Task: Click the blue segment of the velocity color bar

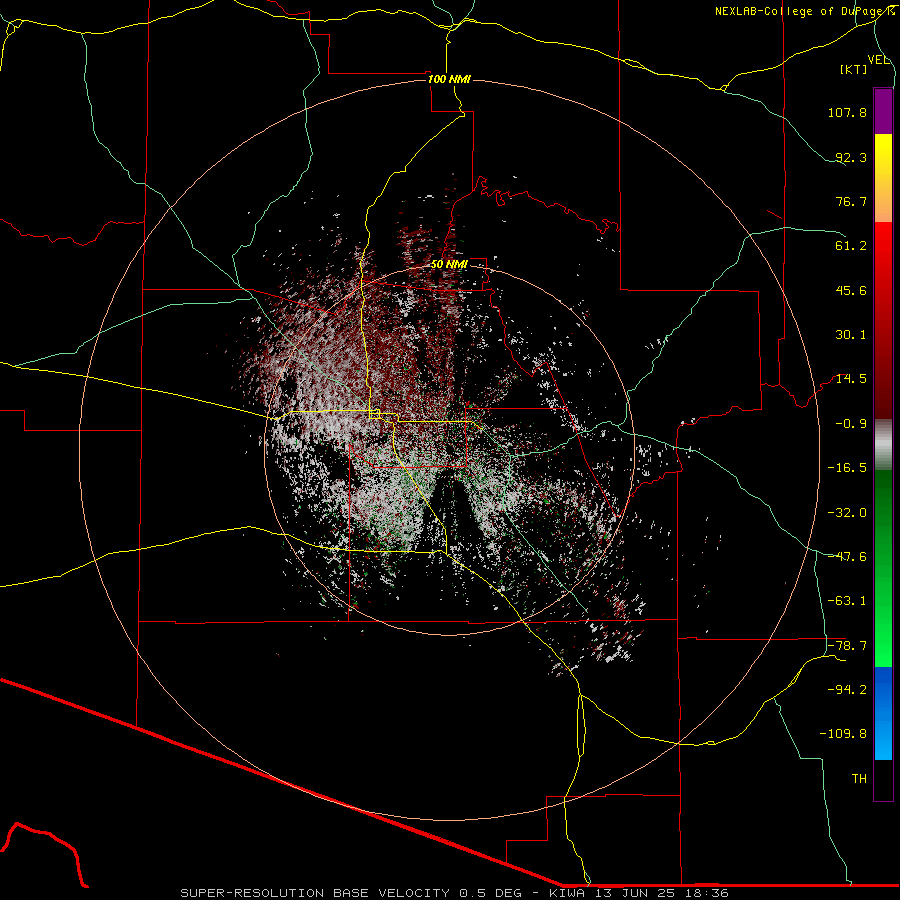Action: 883,713
